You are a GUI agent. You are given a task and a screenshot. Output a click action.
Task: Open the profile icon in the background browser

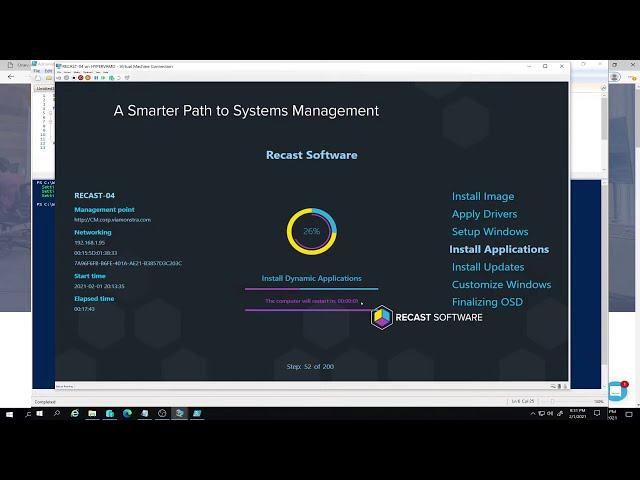[x=615, y=77]
